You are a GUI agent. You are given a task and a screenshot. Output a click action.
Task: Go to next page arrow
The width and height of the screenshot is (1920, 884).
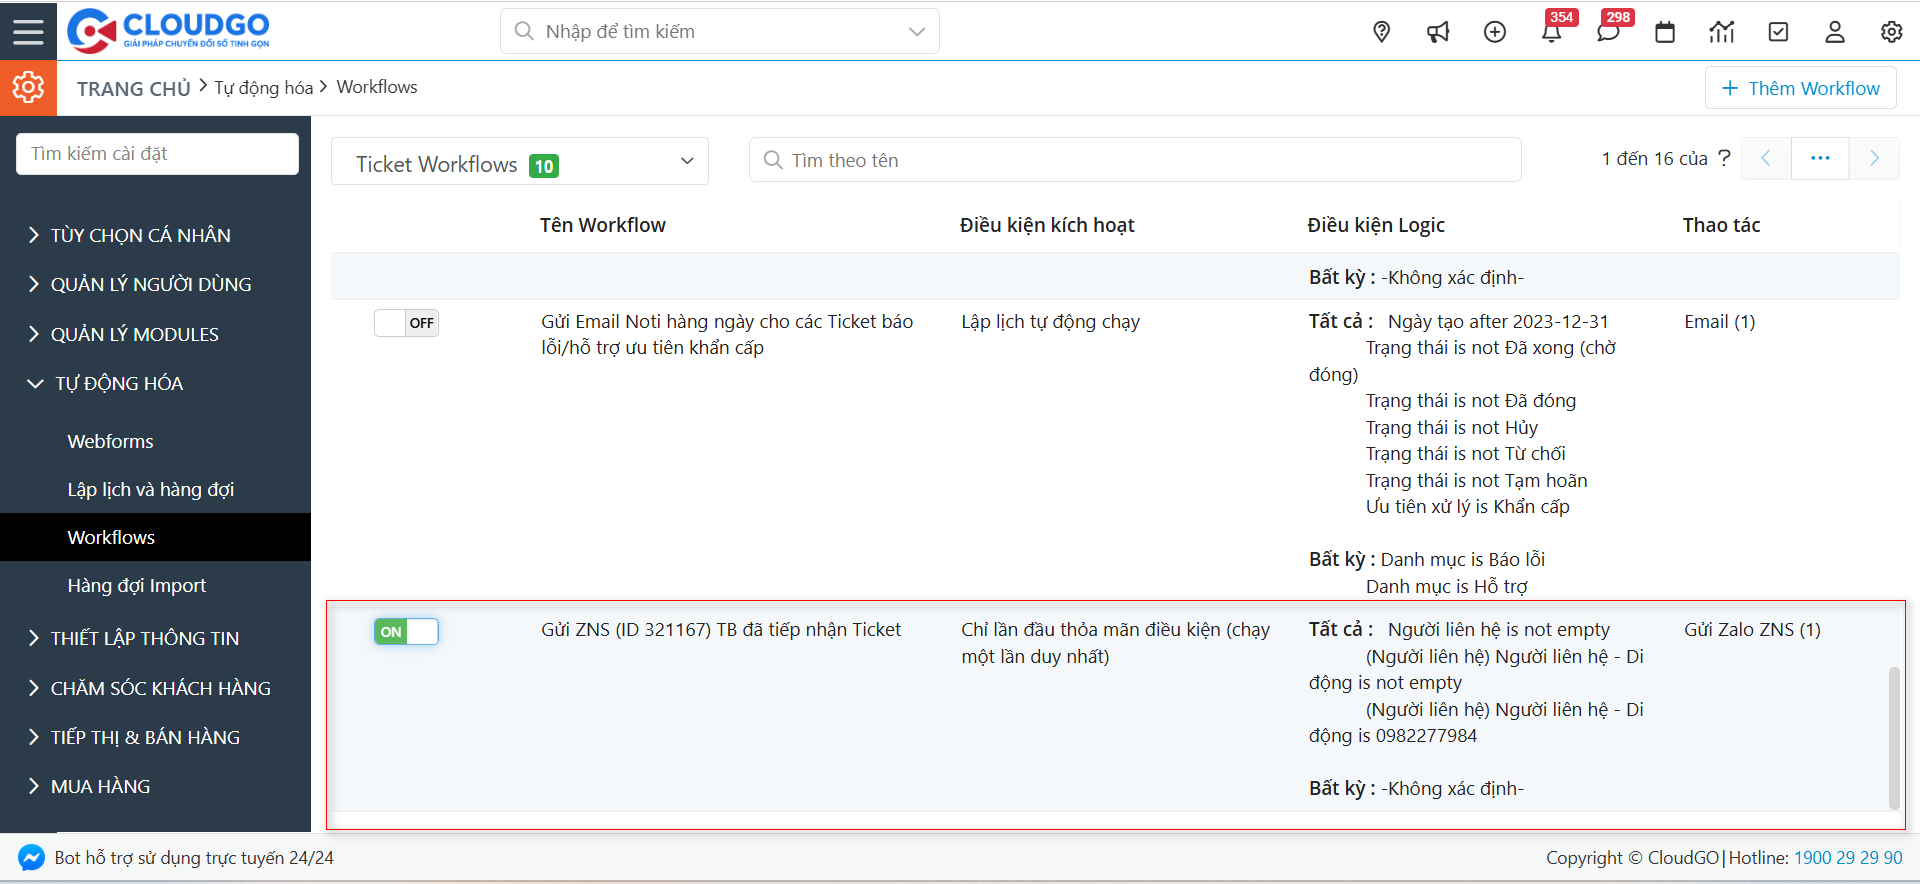point(1874,158)
